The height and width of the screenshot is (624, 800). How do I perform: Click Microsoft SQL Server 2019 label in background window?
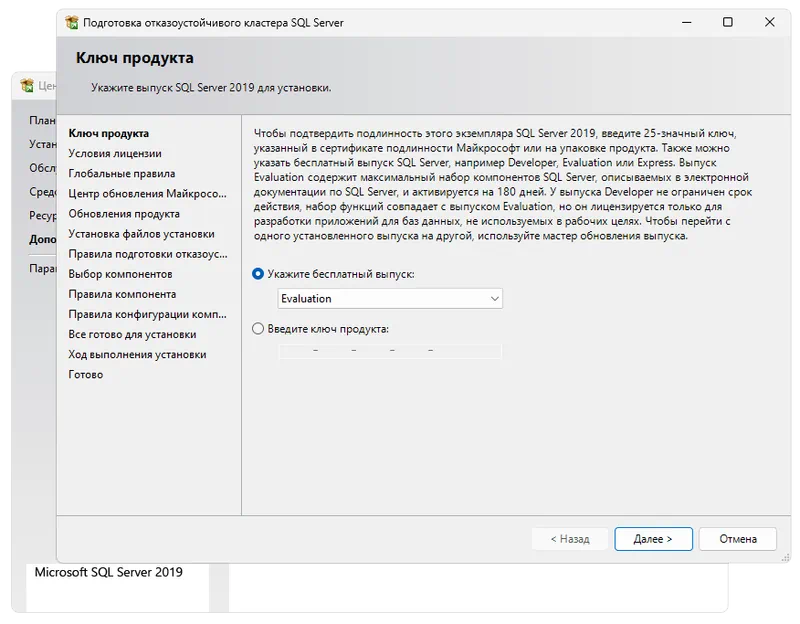point(109,572)
